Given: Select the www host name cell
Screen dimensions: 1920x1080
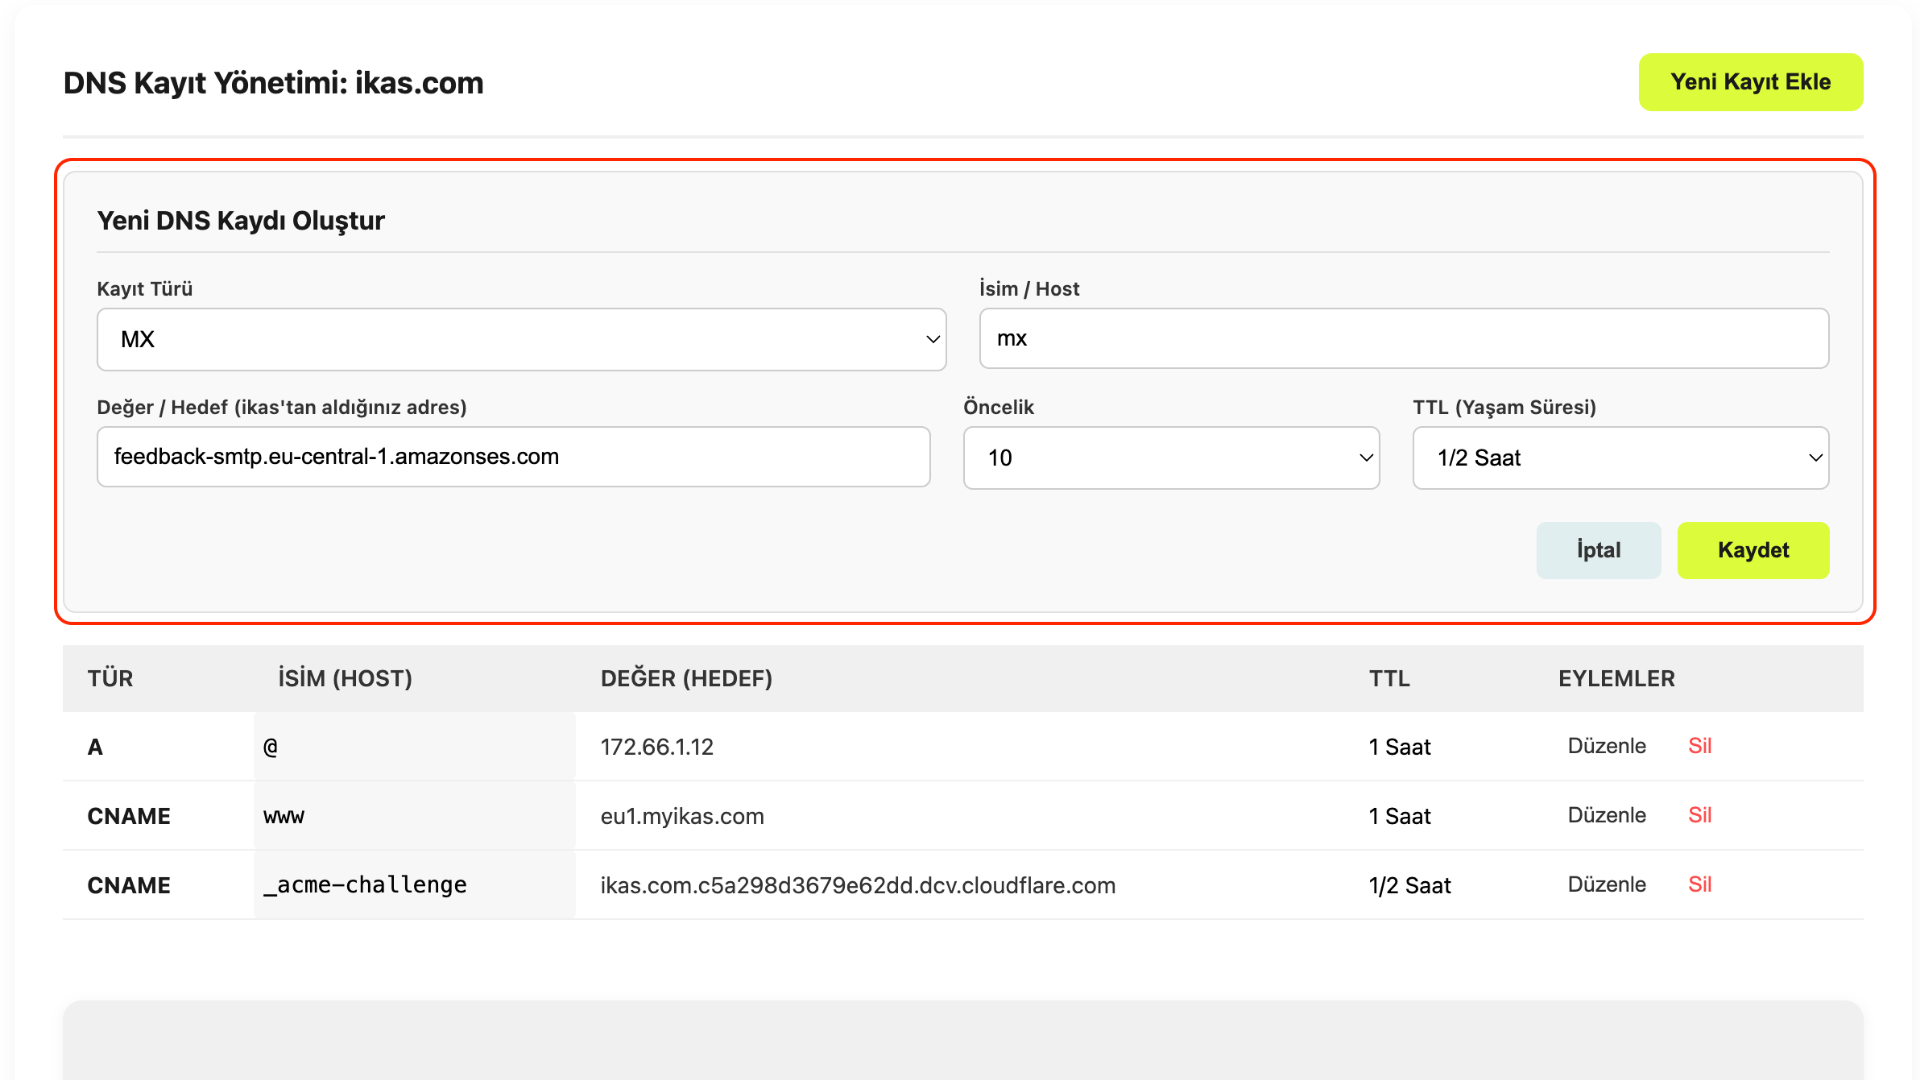Looking at the screenshot, I should click(414, 816).
